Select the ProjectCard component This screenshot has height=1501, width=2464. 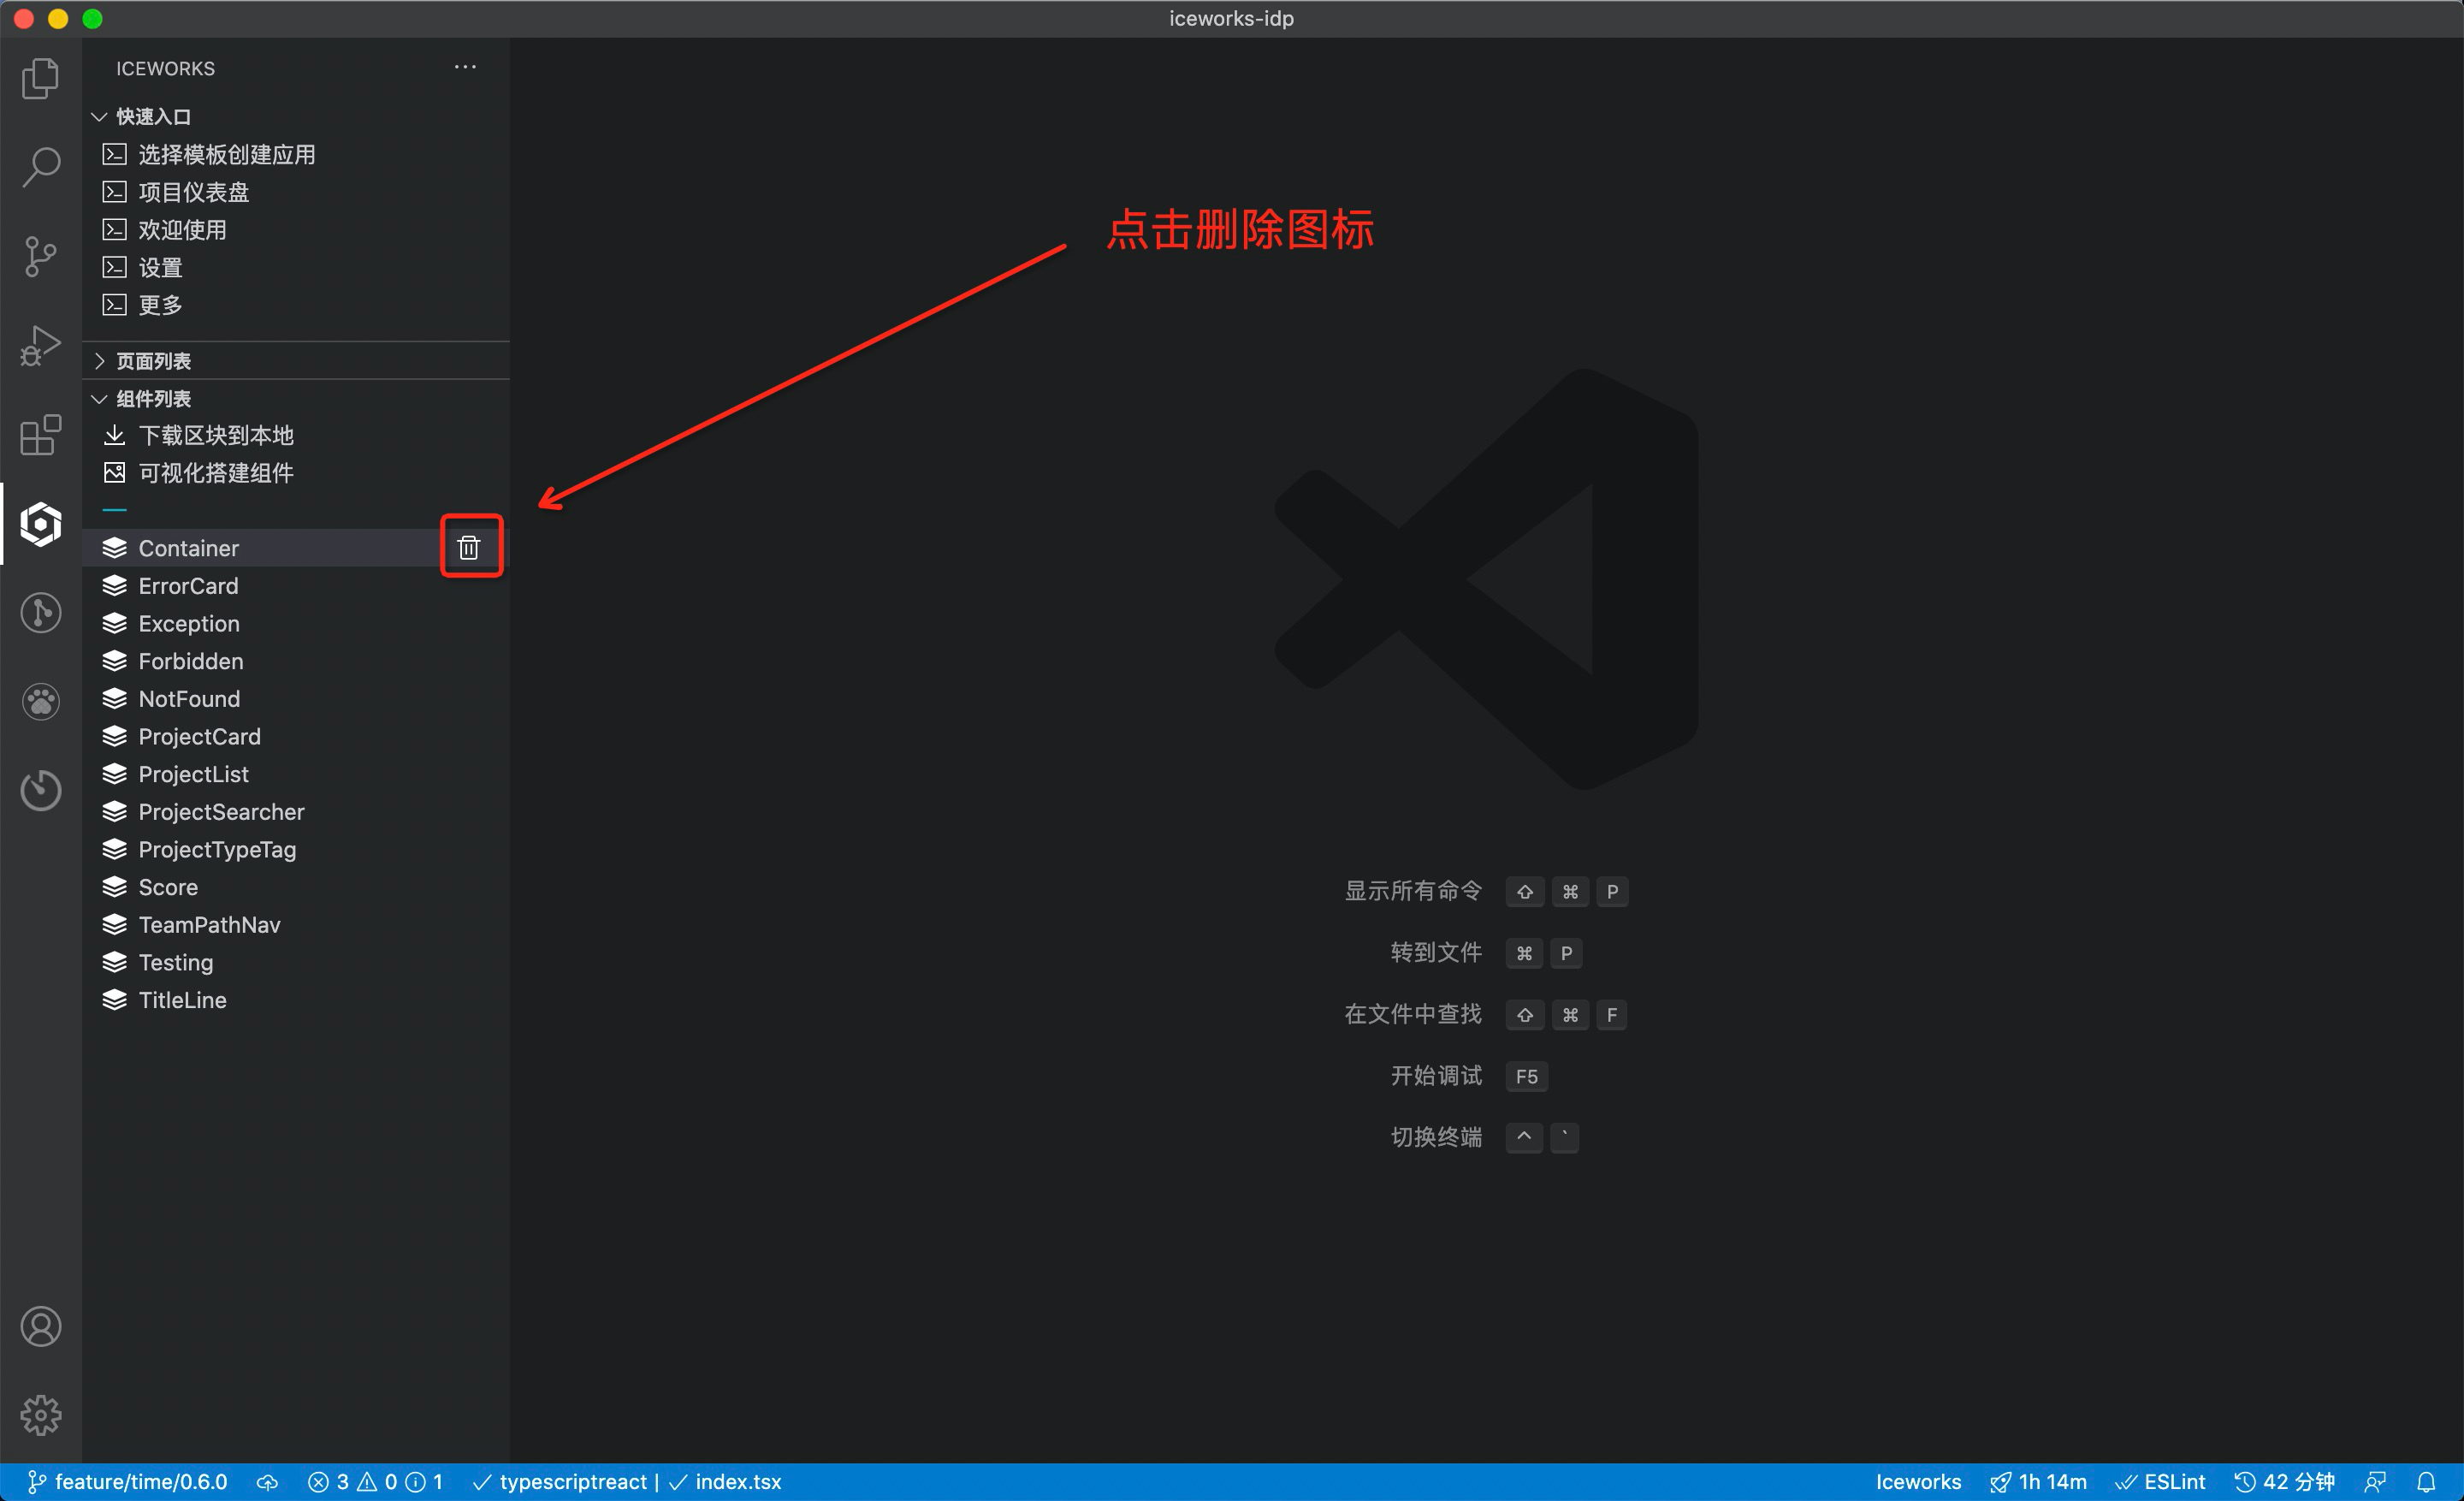pos(199,736)
